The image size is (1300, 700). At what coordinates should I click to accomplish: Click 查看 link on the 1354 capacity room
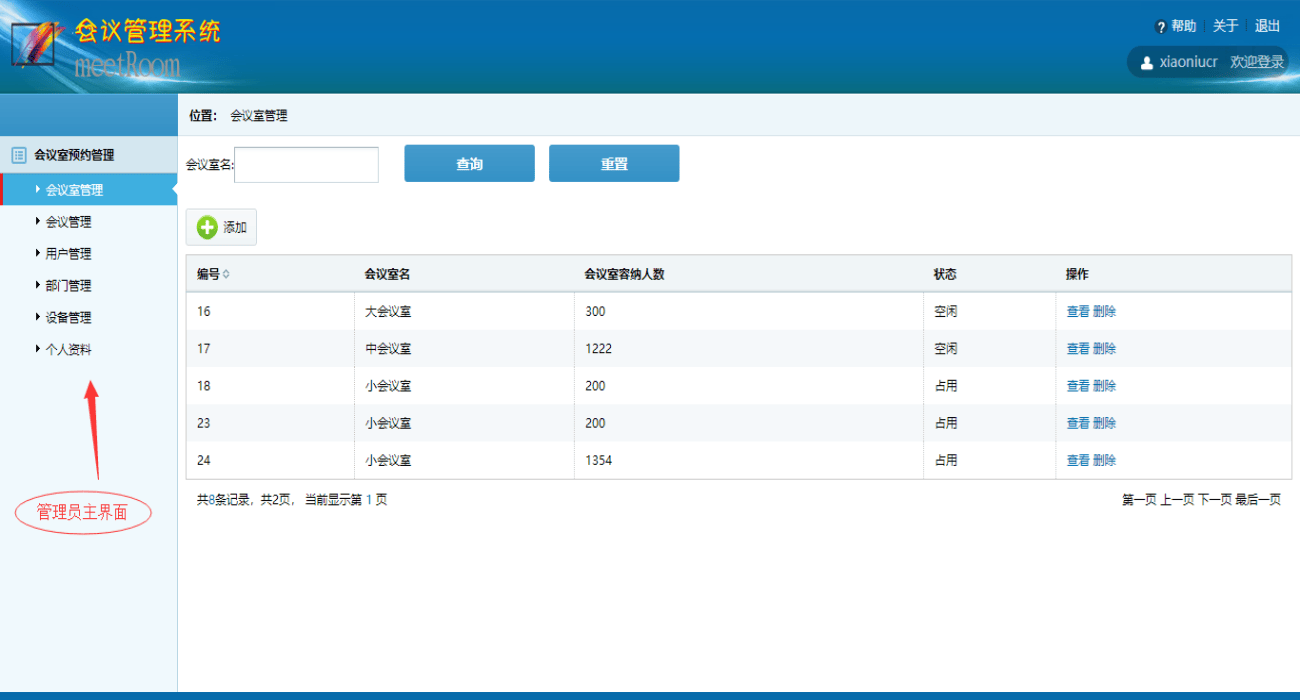[1078, 460]
